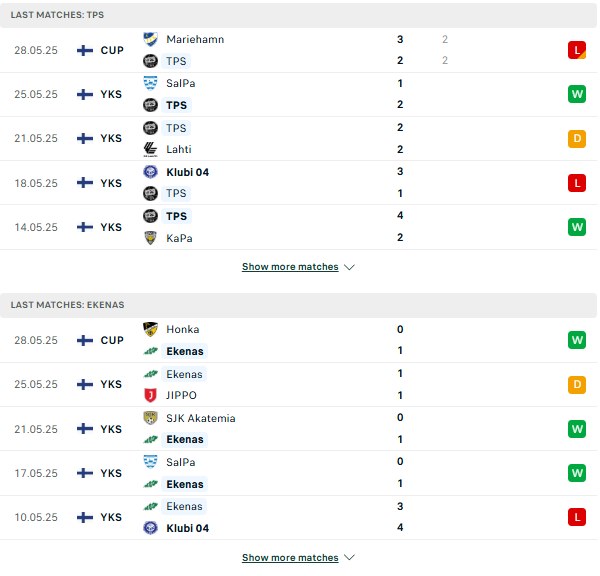
Task: Select the Last Matches: Ekenas header
Action: (x=298, y=305)
